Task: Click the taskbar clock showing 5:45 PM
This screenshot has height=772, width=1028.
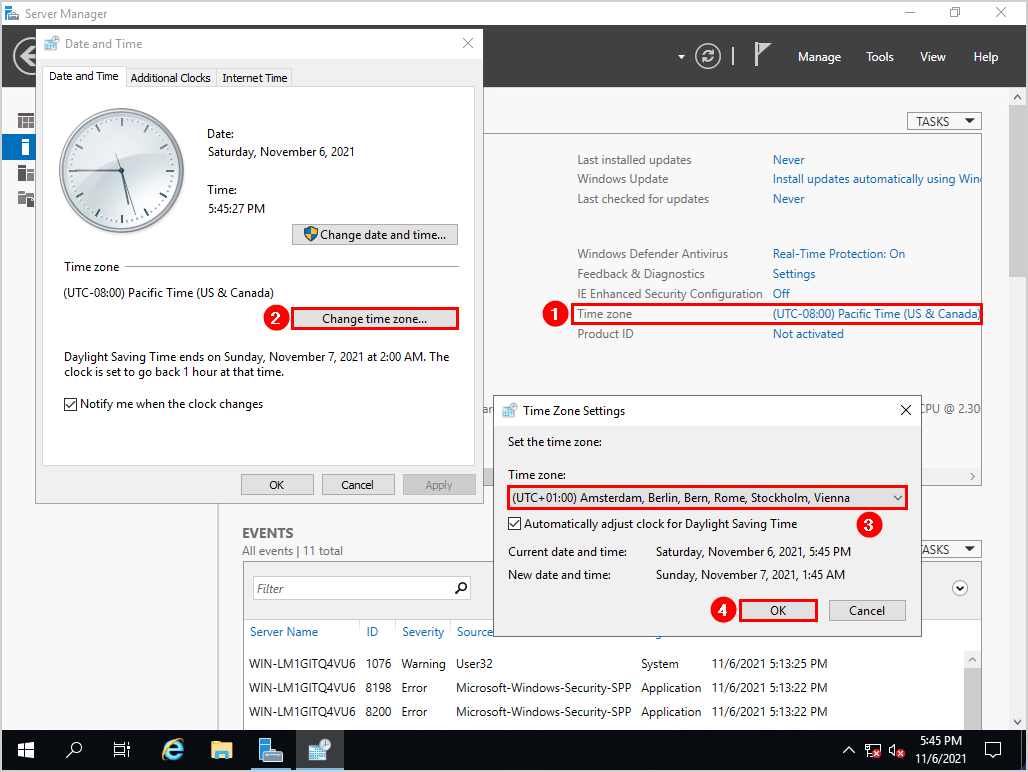Action: click(940, 750)
